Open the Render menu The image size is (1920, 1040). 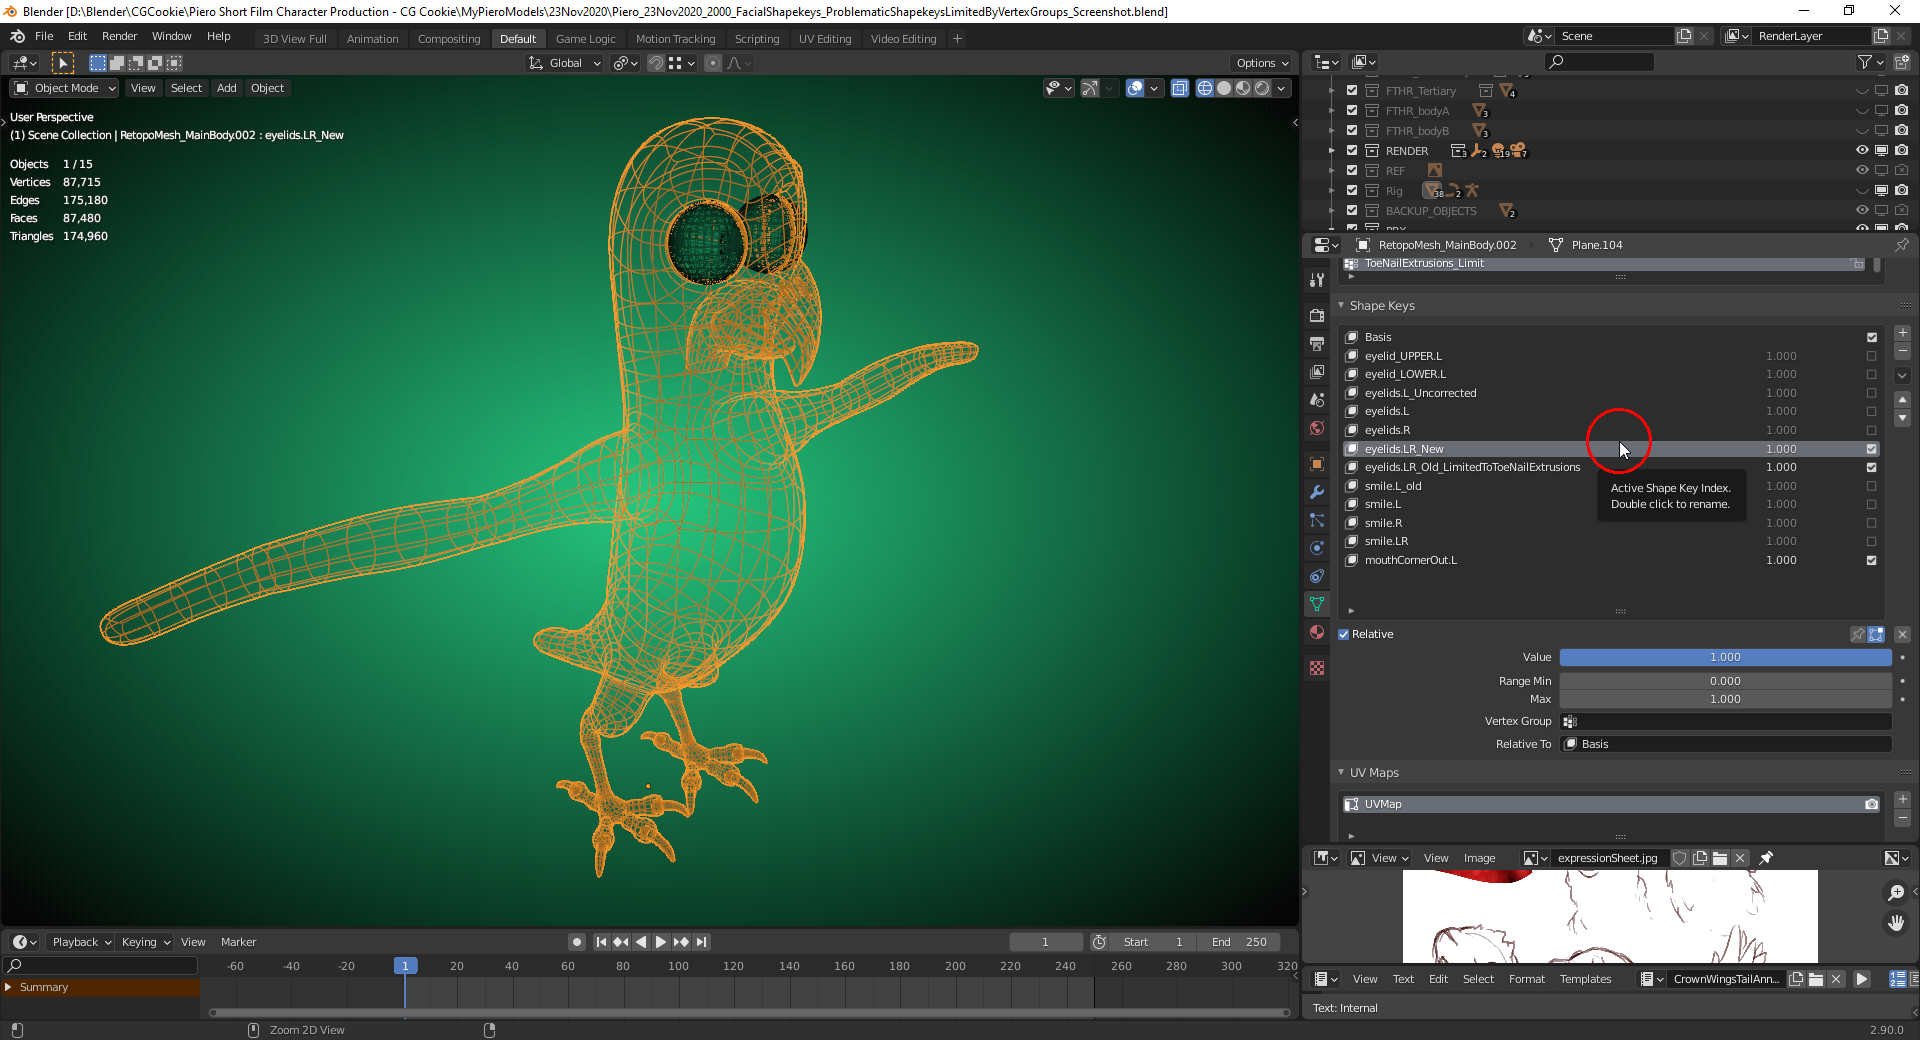(x=119, y=36)
